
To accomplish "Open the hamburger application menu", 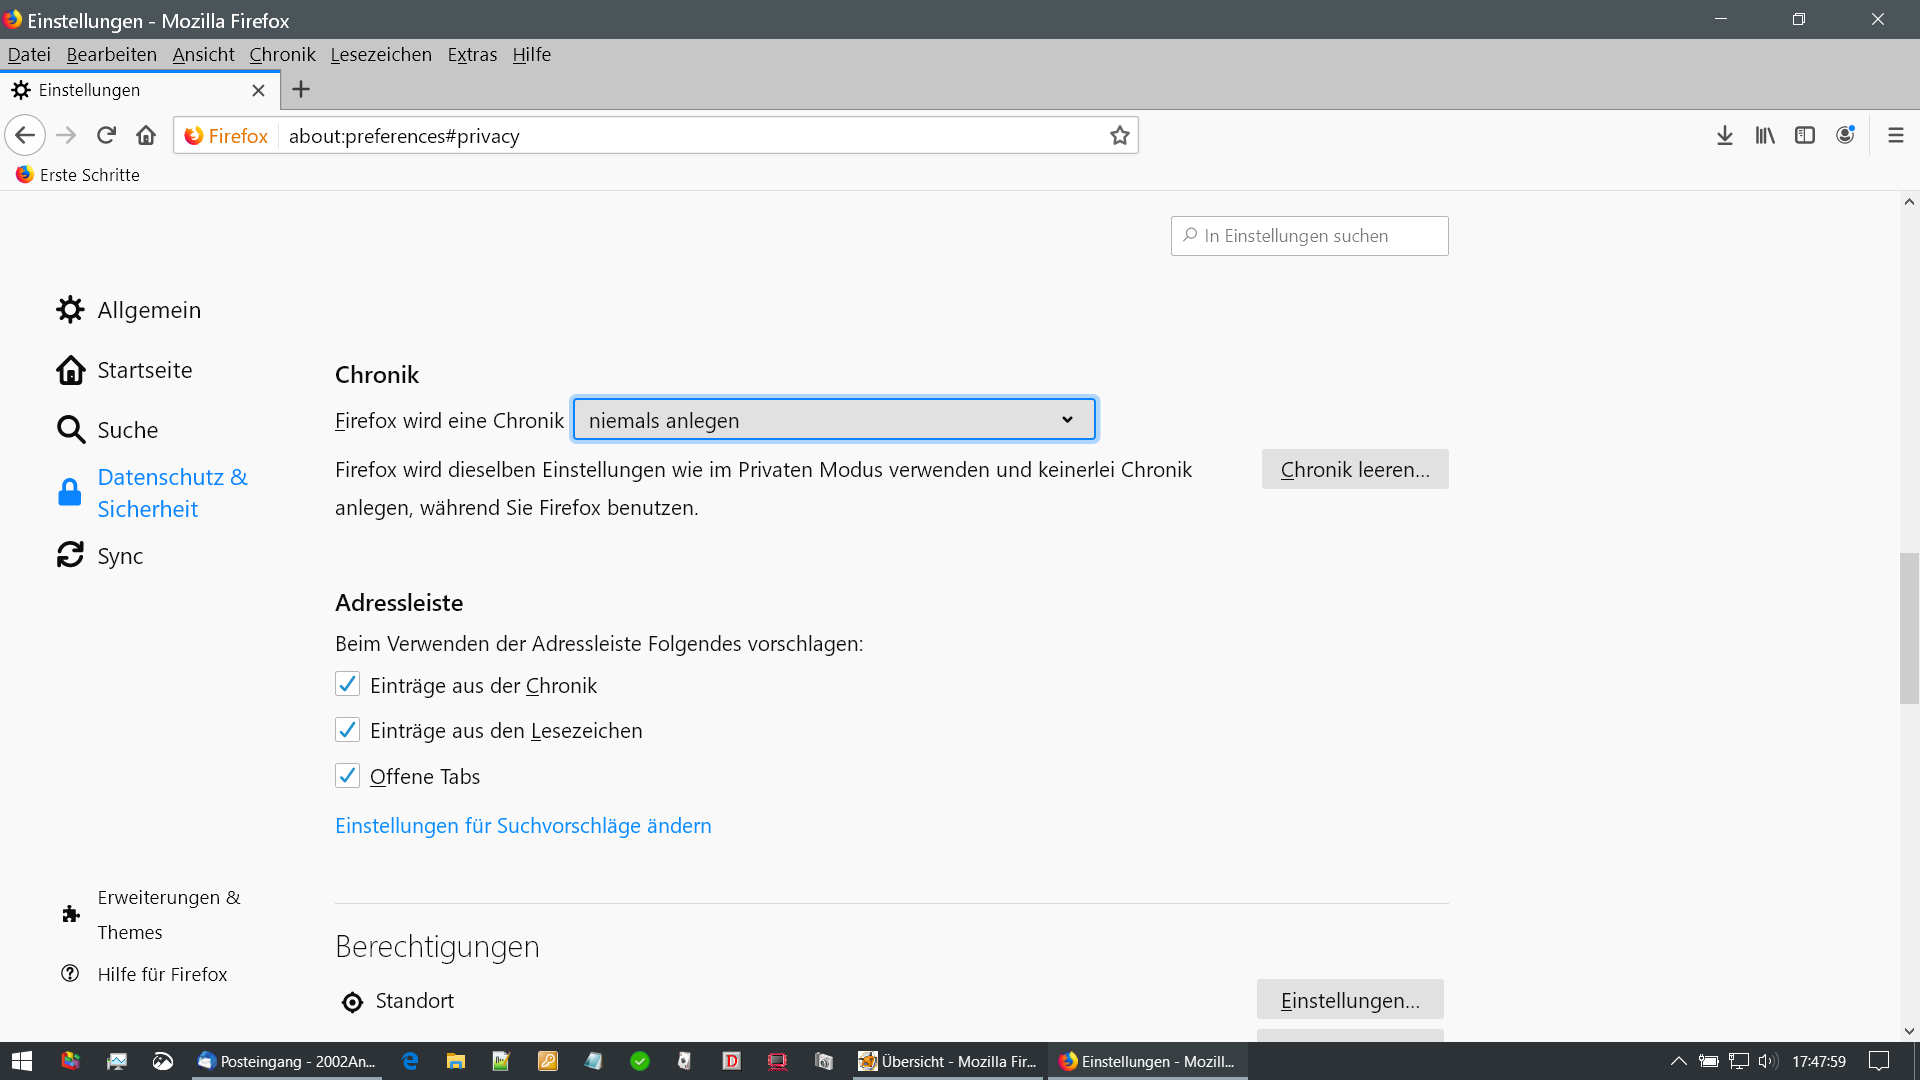I will (1895, 135).
